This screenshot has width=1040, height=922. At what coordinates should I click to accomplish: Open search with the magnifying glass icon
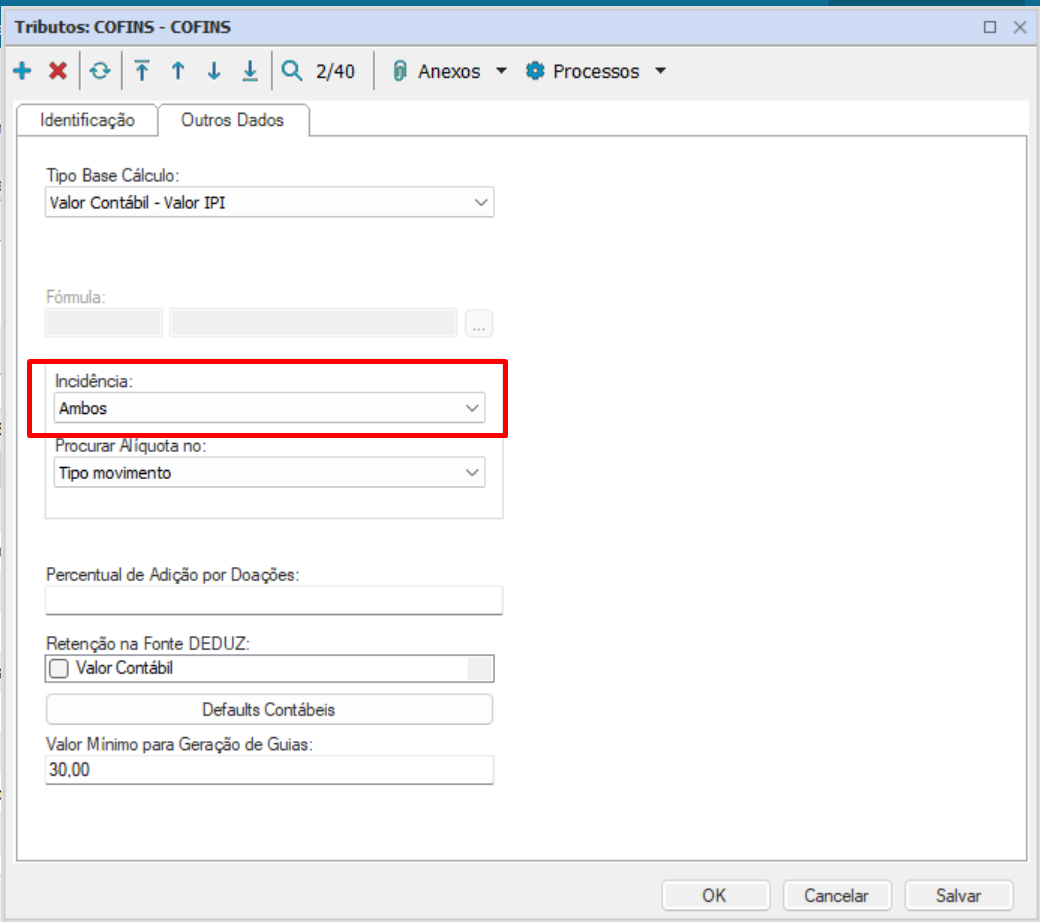click(x=292, y=71)
